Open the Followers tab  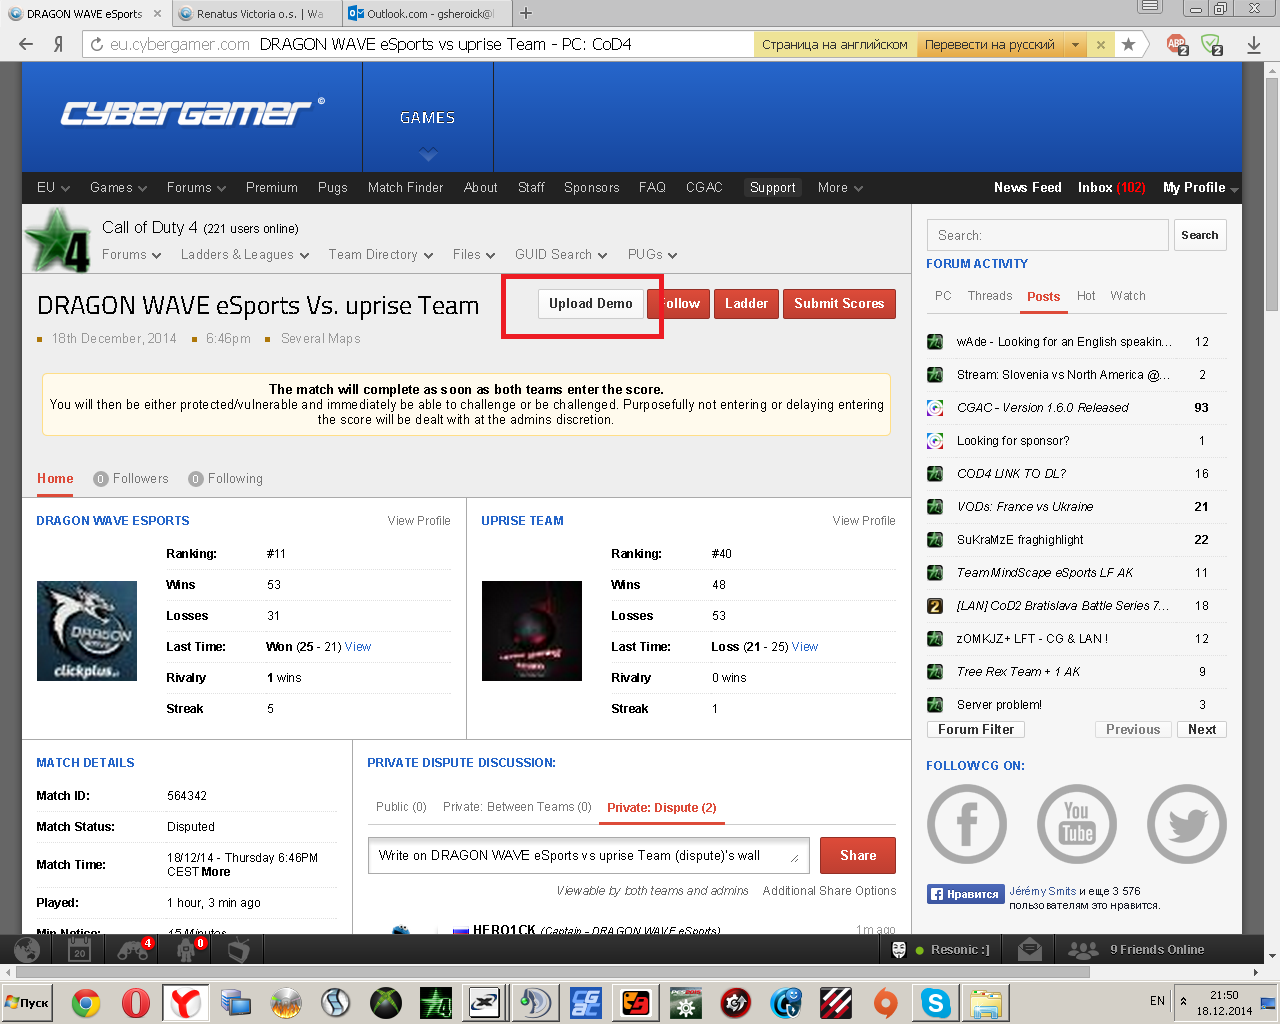click(x=131, y=479)
